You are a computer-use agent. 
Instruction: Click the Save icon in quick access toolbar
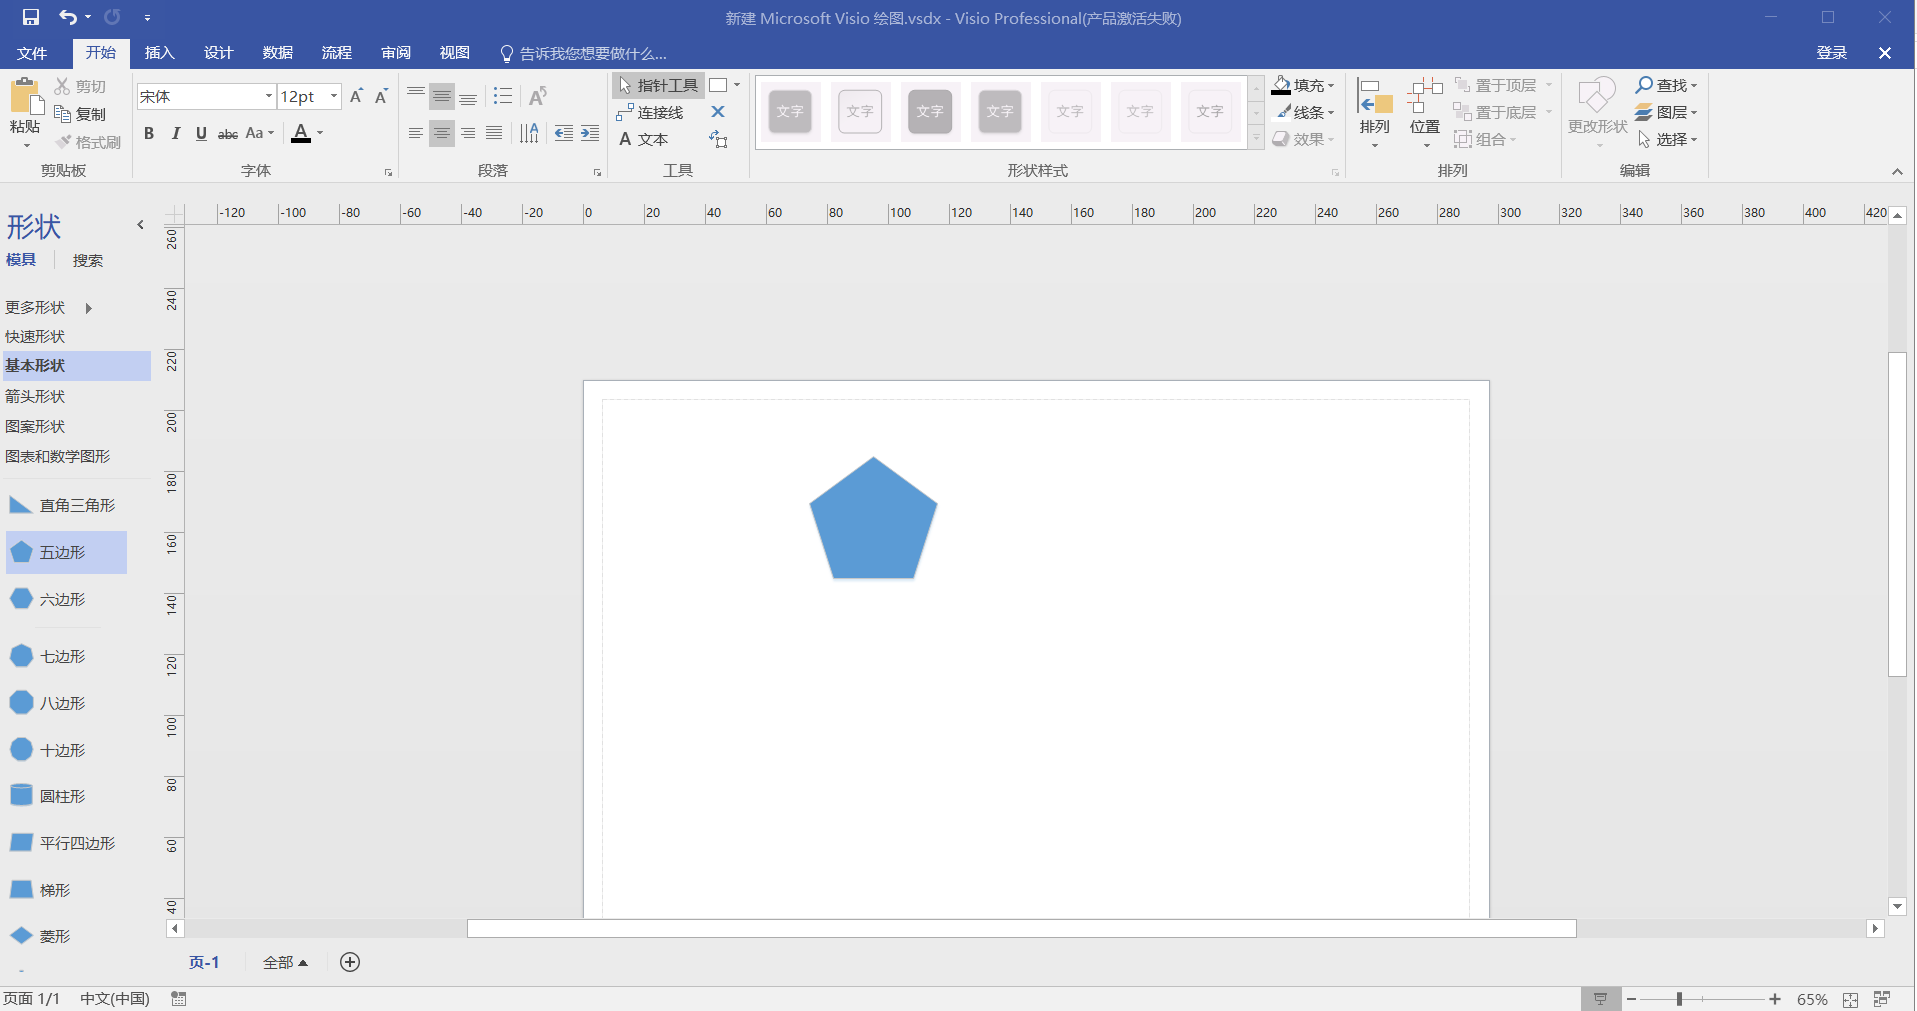pyautogui.click(x=31, y=17)
